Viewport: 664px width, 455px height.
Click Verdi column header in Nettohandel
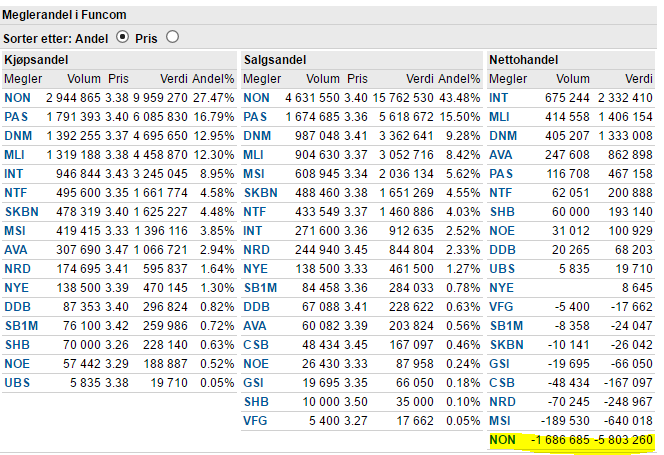(639, 79)
